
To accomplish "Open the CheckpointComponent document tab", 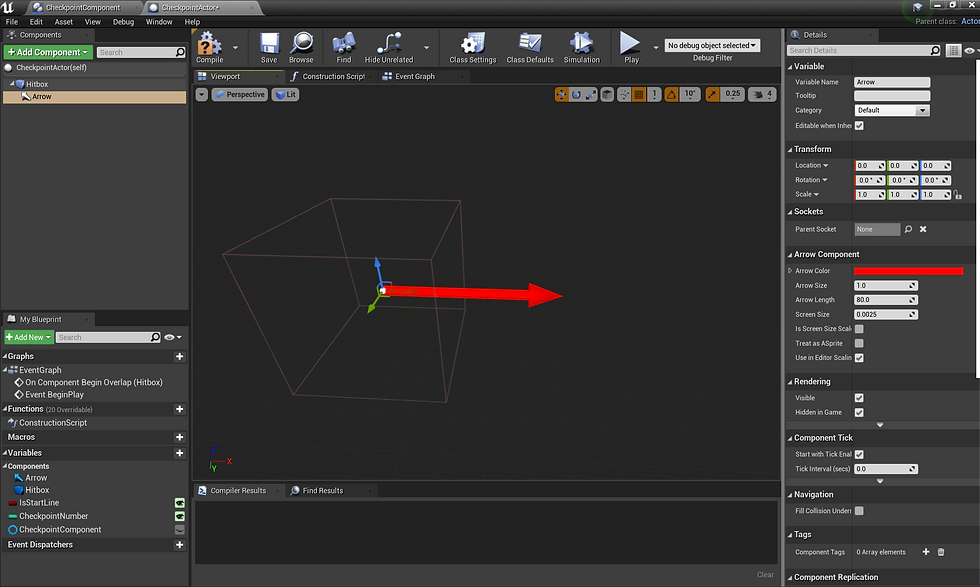I will point(82,8).
